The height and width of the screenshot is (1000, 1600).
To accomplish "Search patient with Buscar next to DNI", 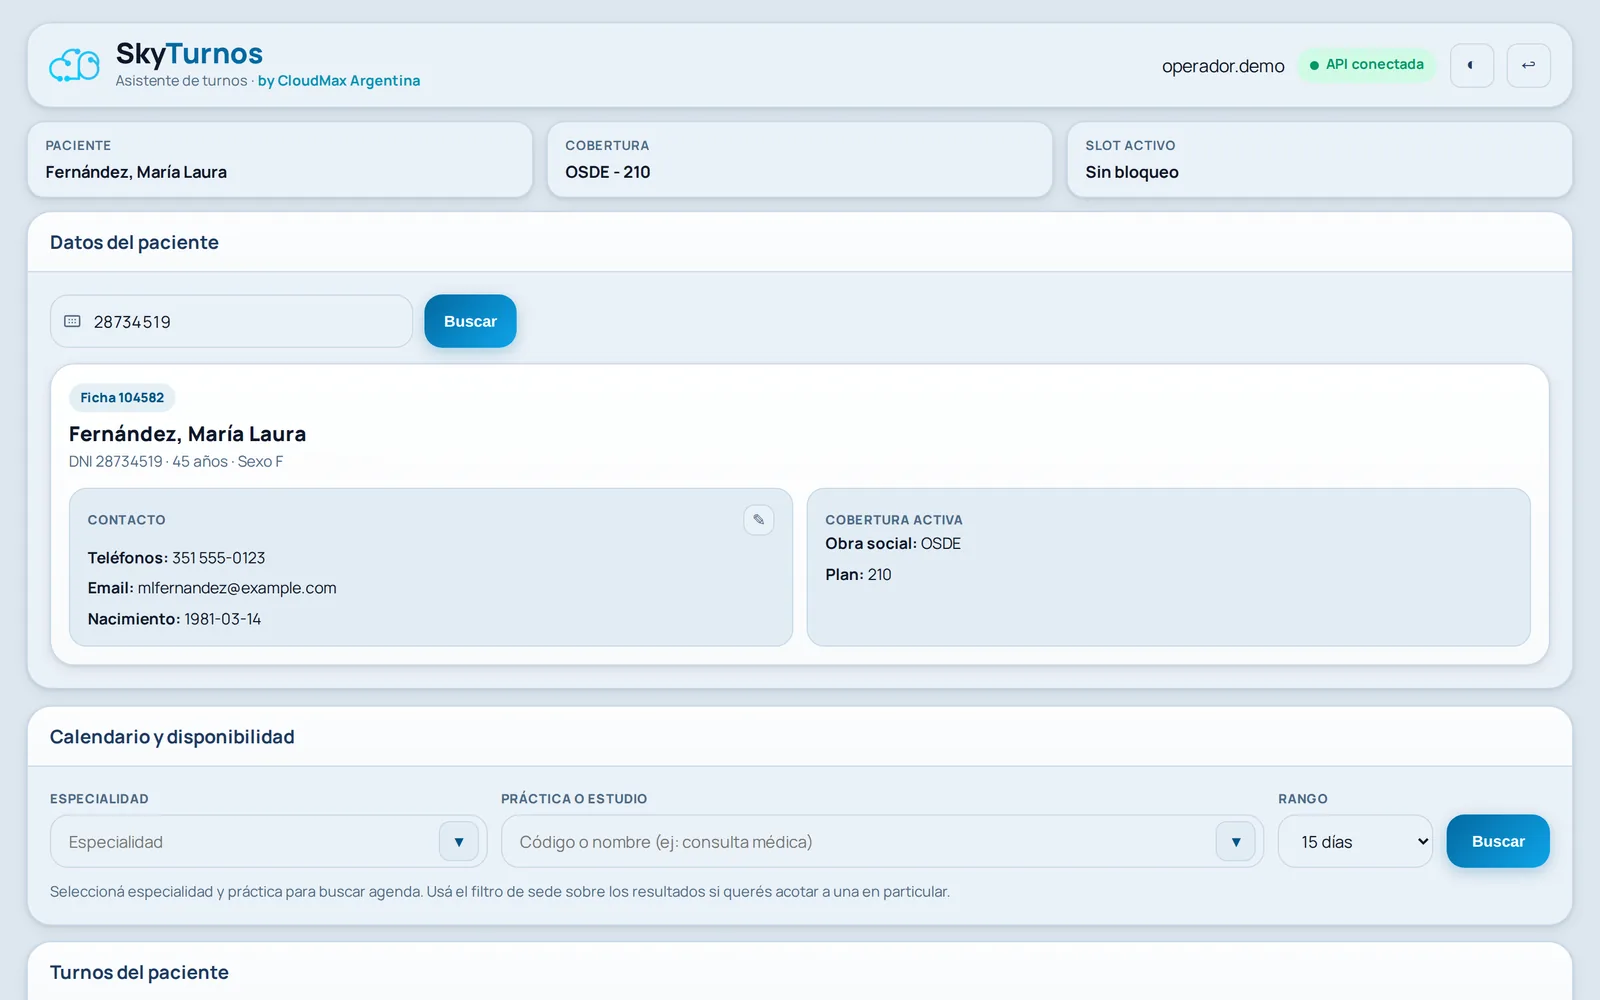I will click(470, 321).
